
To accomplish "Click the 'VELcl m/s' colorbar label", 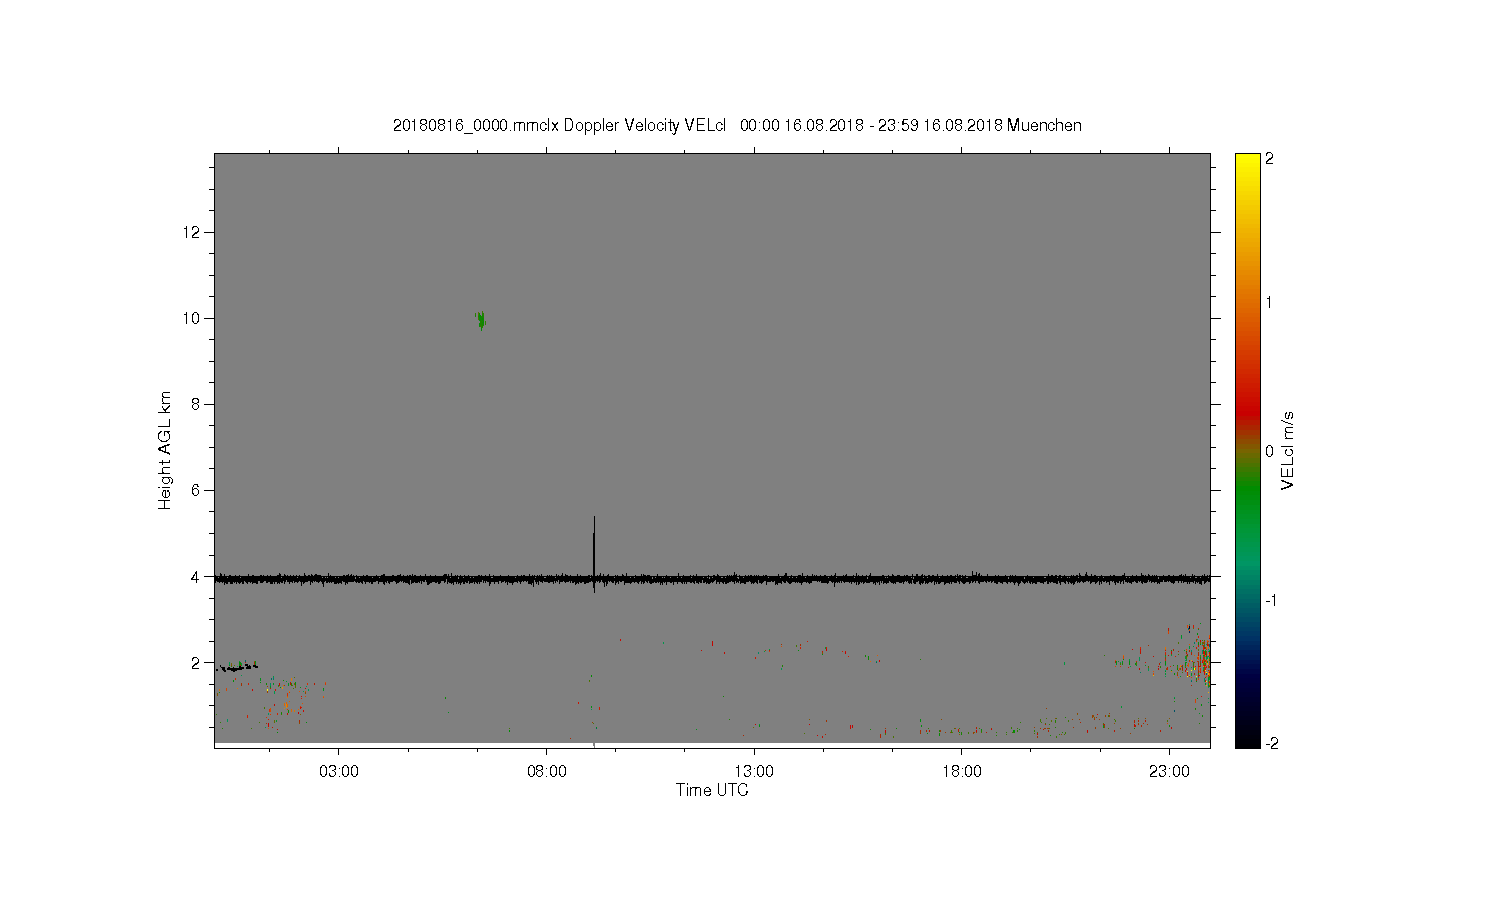I will coord(1288,450).
